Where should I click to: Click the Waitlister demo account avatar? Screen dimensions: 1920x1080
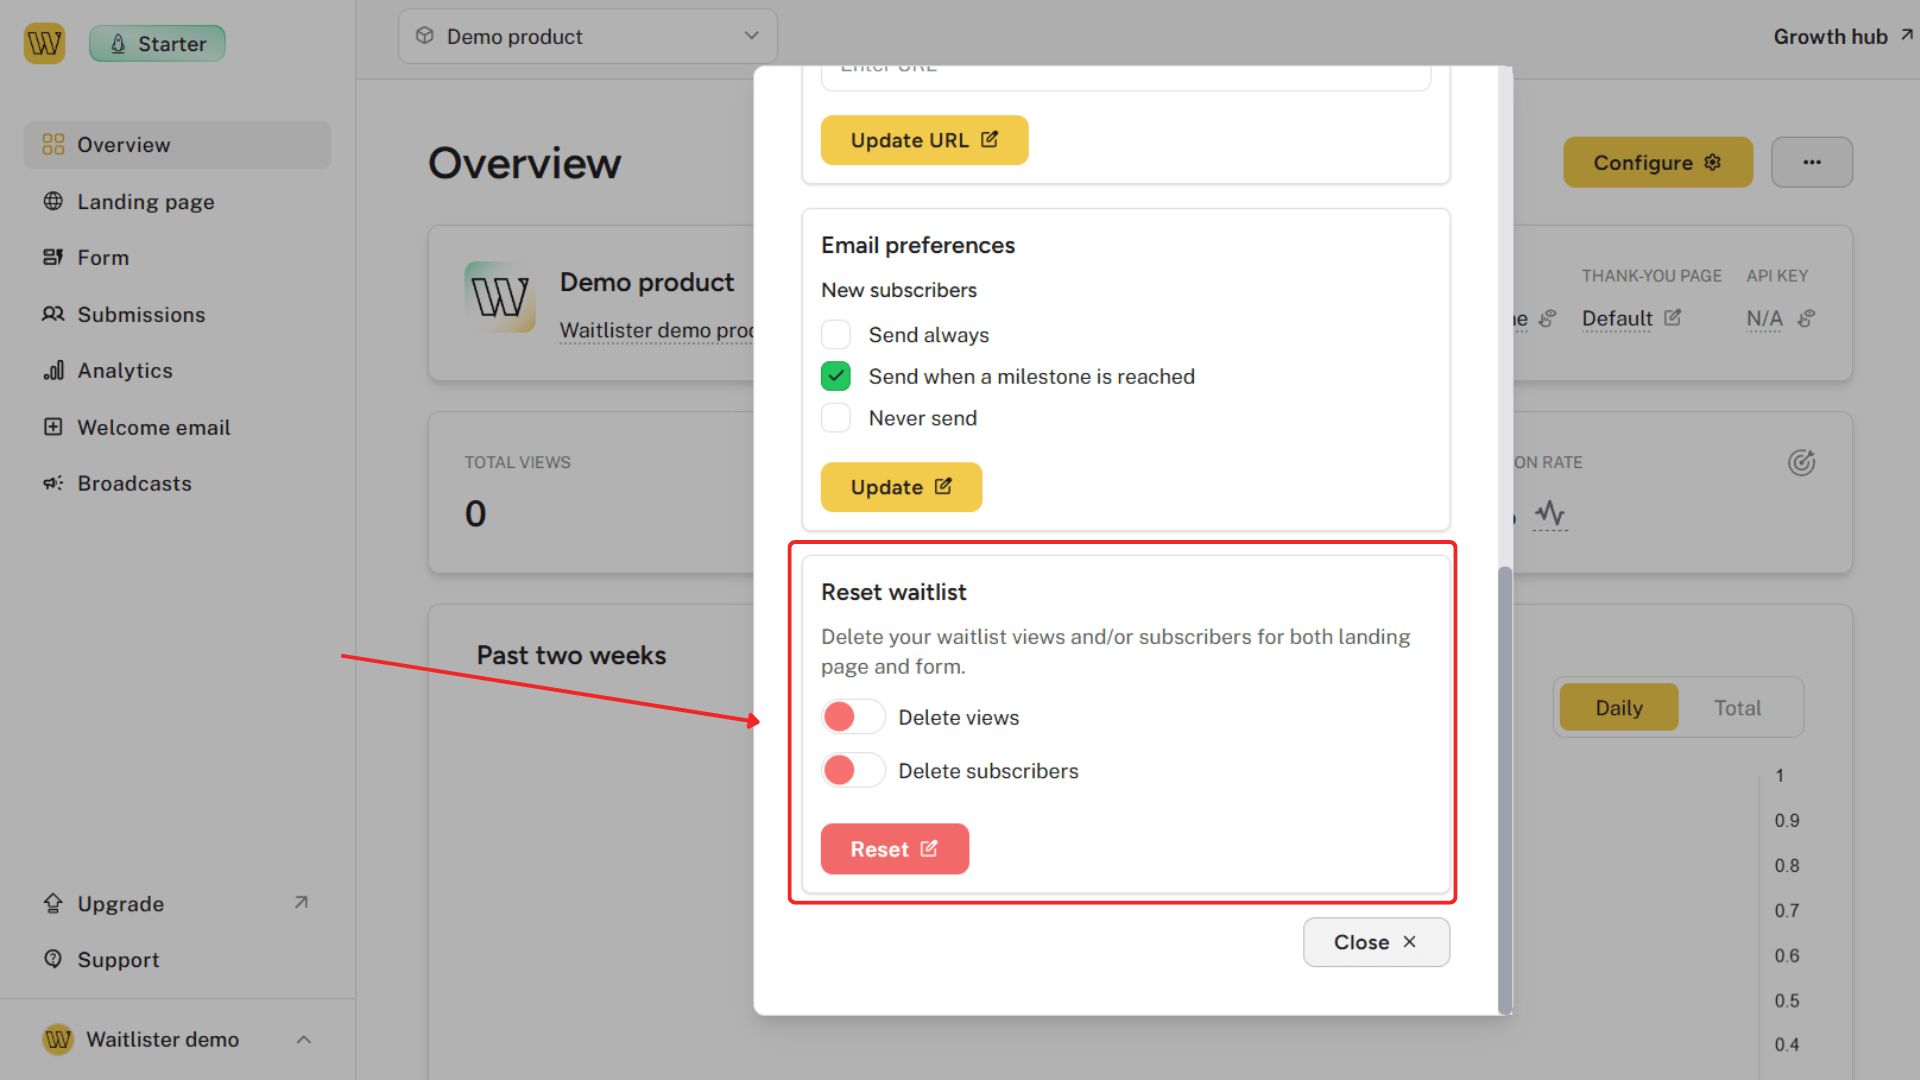[x=58, y=1039]
